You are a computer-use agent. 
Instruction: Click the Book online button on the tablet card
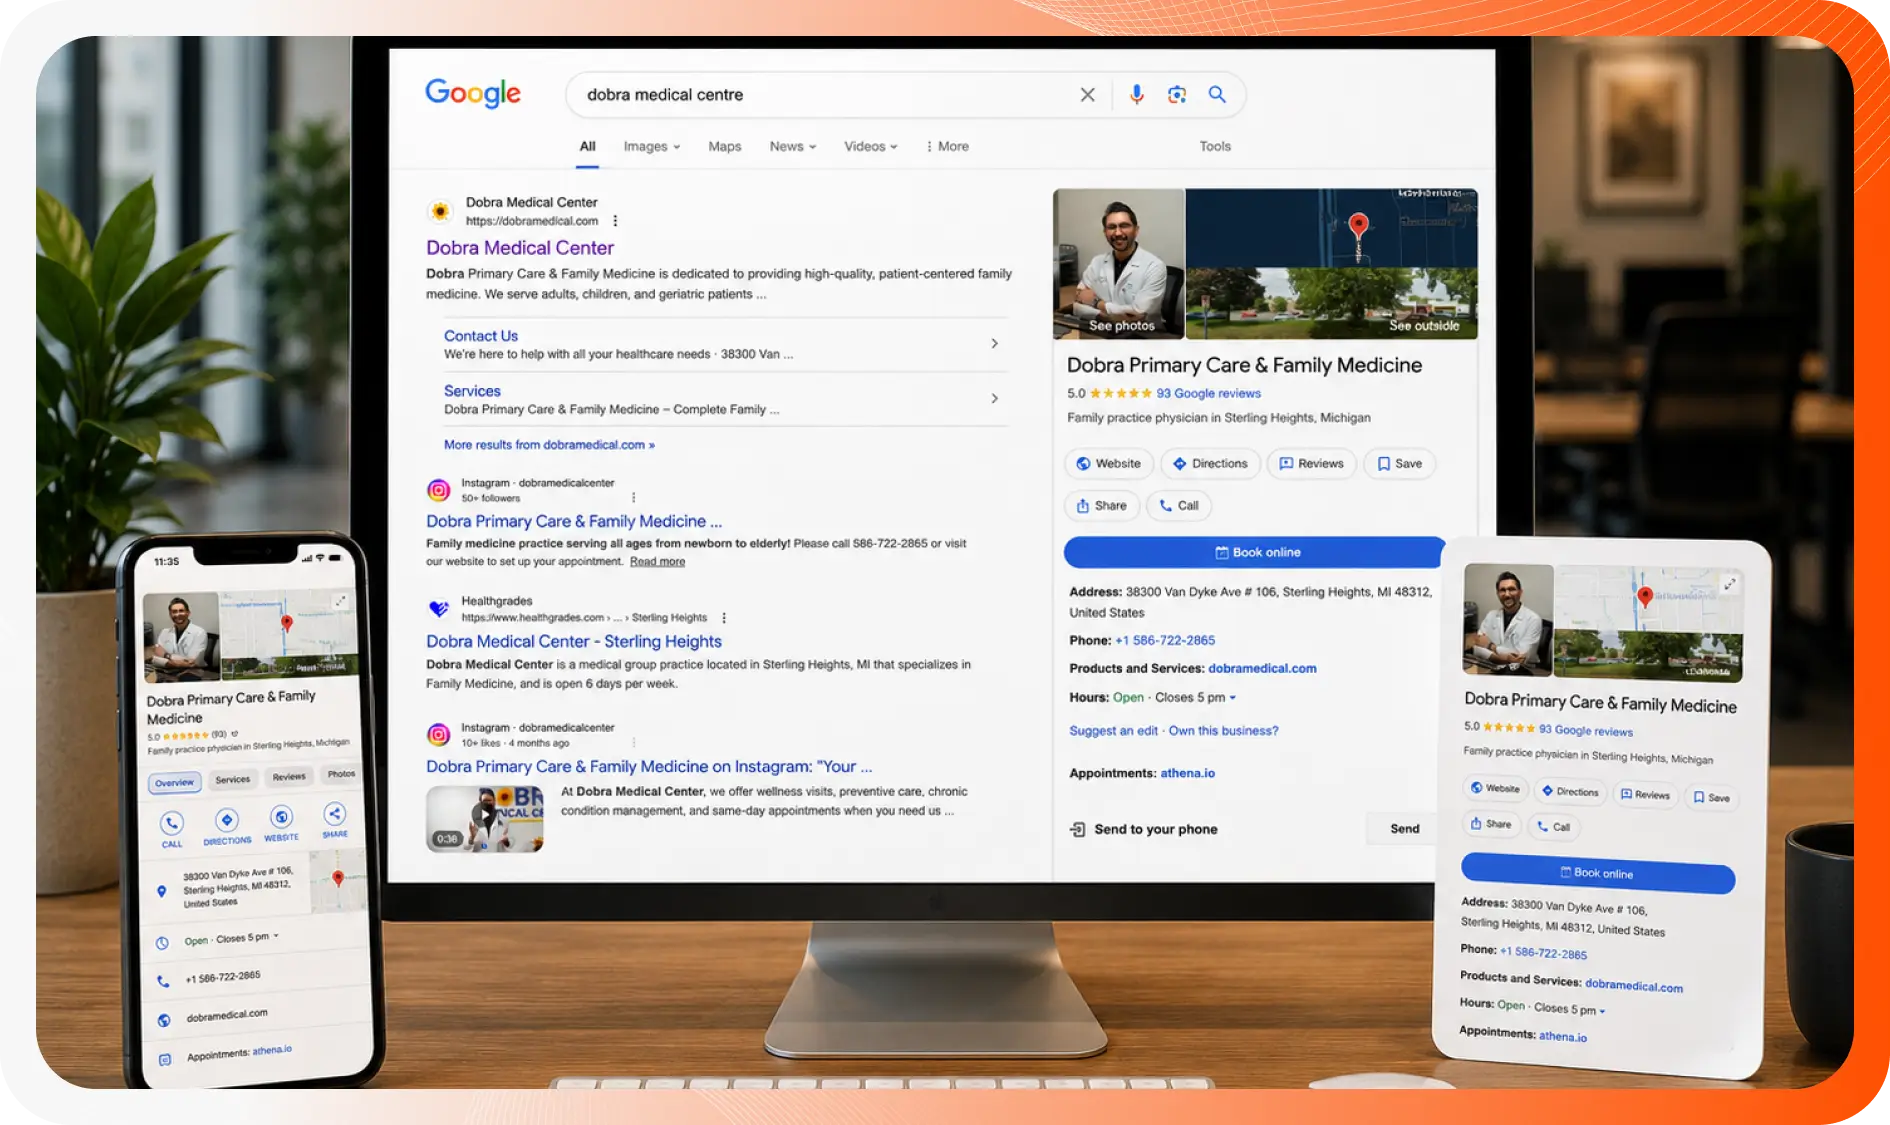coord(1598,873)
